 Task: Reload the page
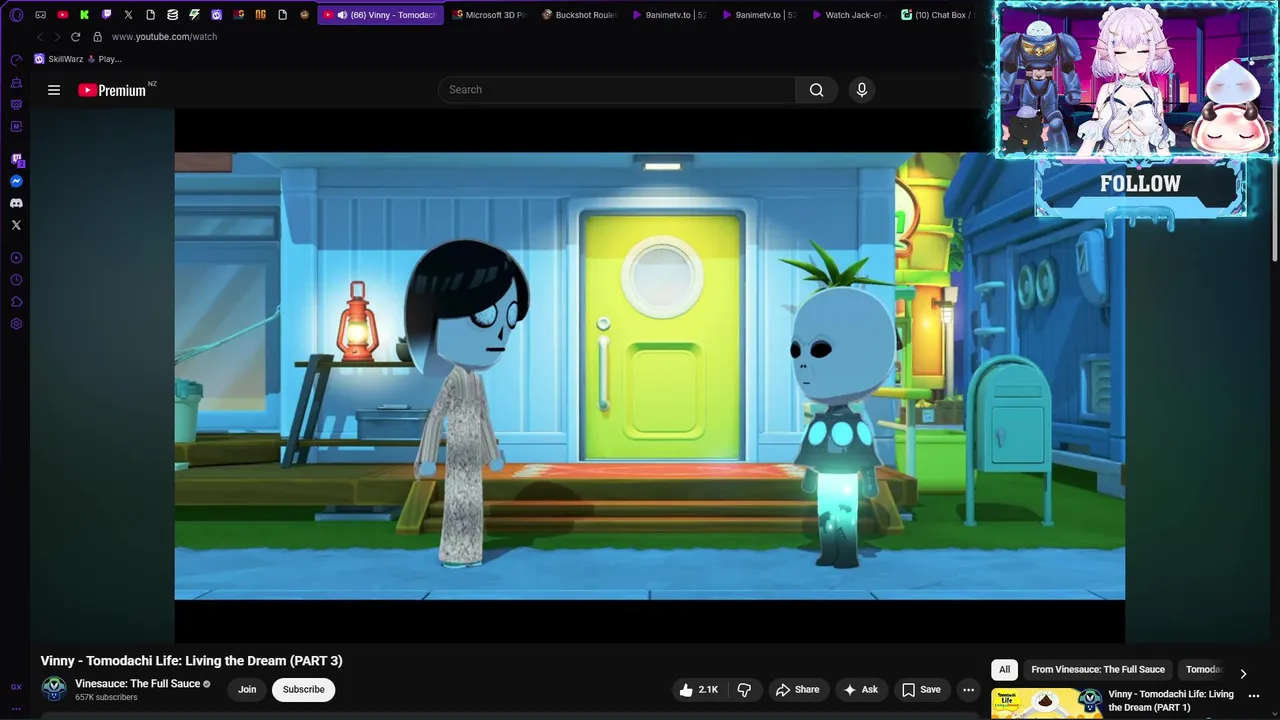tap(75, 37)
